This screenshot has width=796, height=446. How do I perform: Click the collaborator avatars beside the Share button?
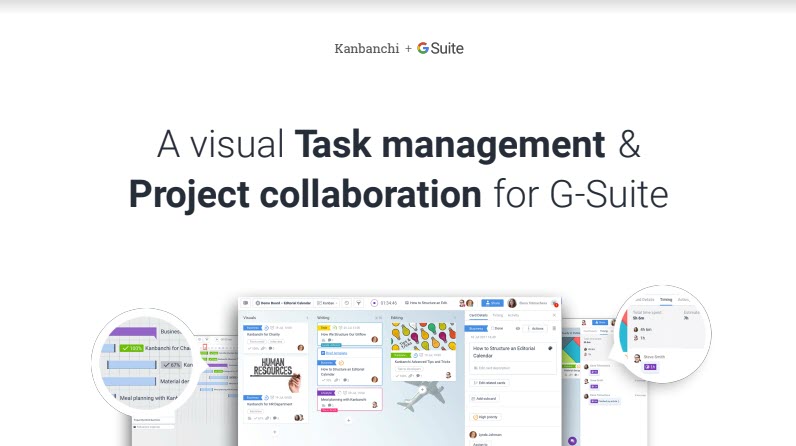466,303
